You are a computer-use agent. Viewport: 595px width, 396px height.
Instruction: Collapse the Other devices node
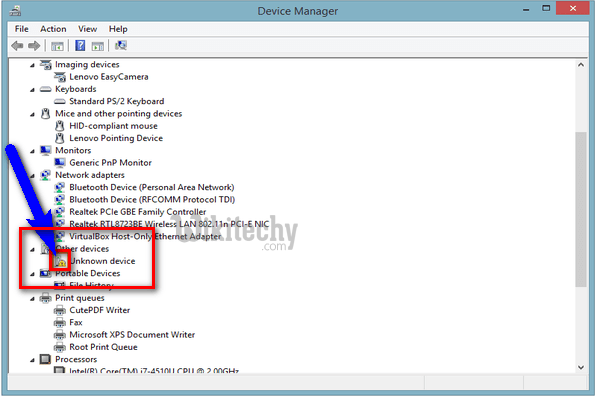[x=32, y=250]
